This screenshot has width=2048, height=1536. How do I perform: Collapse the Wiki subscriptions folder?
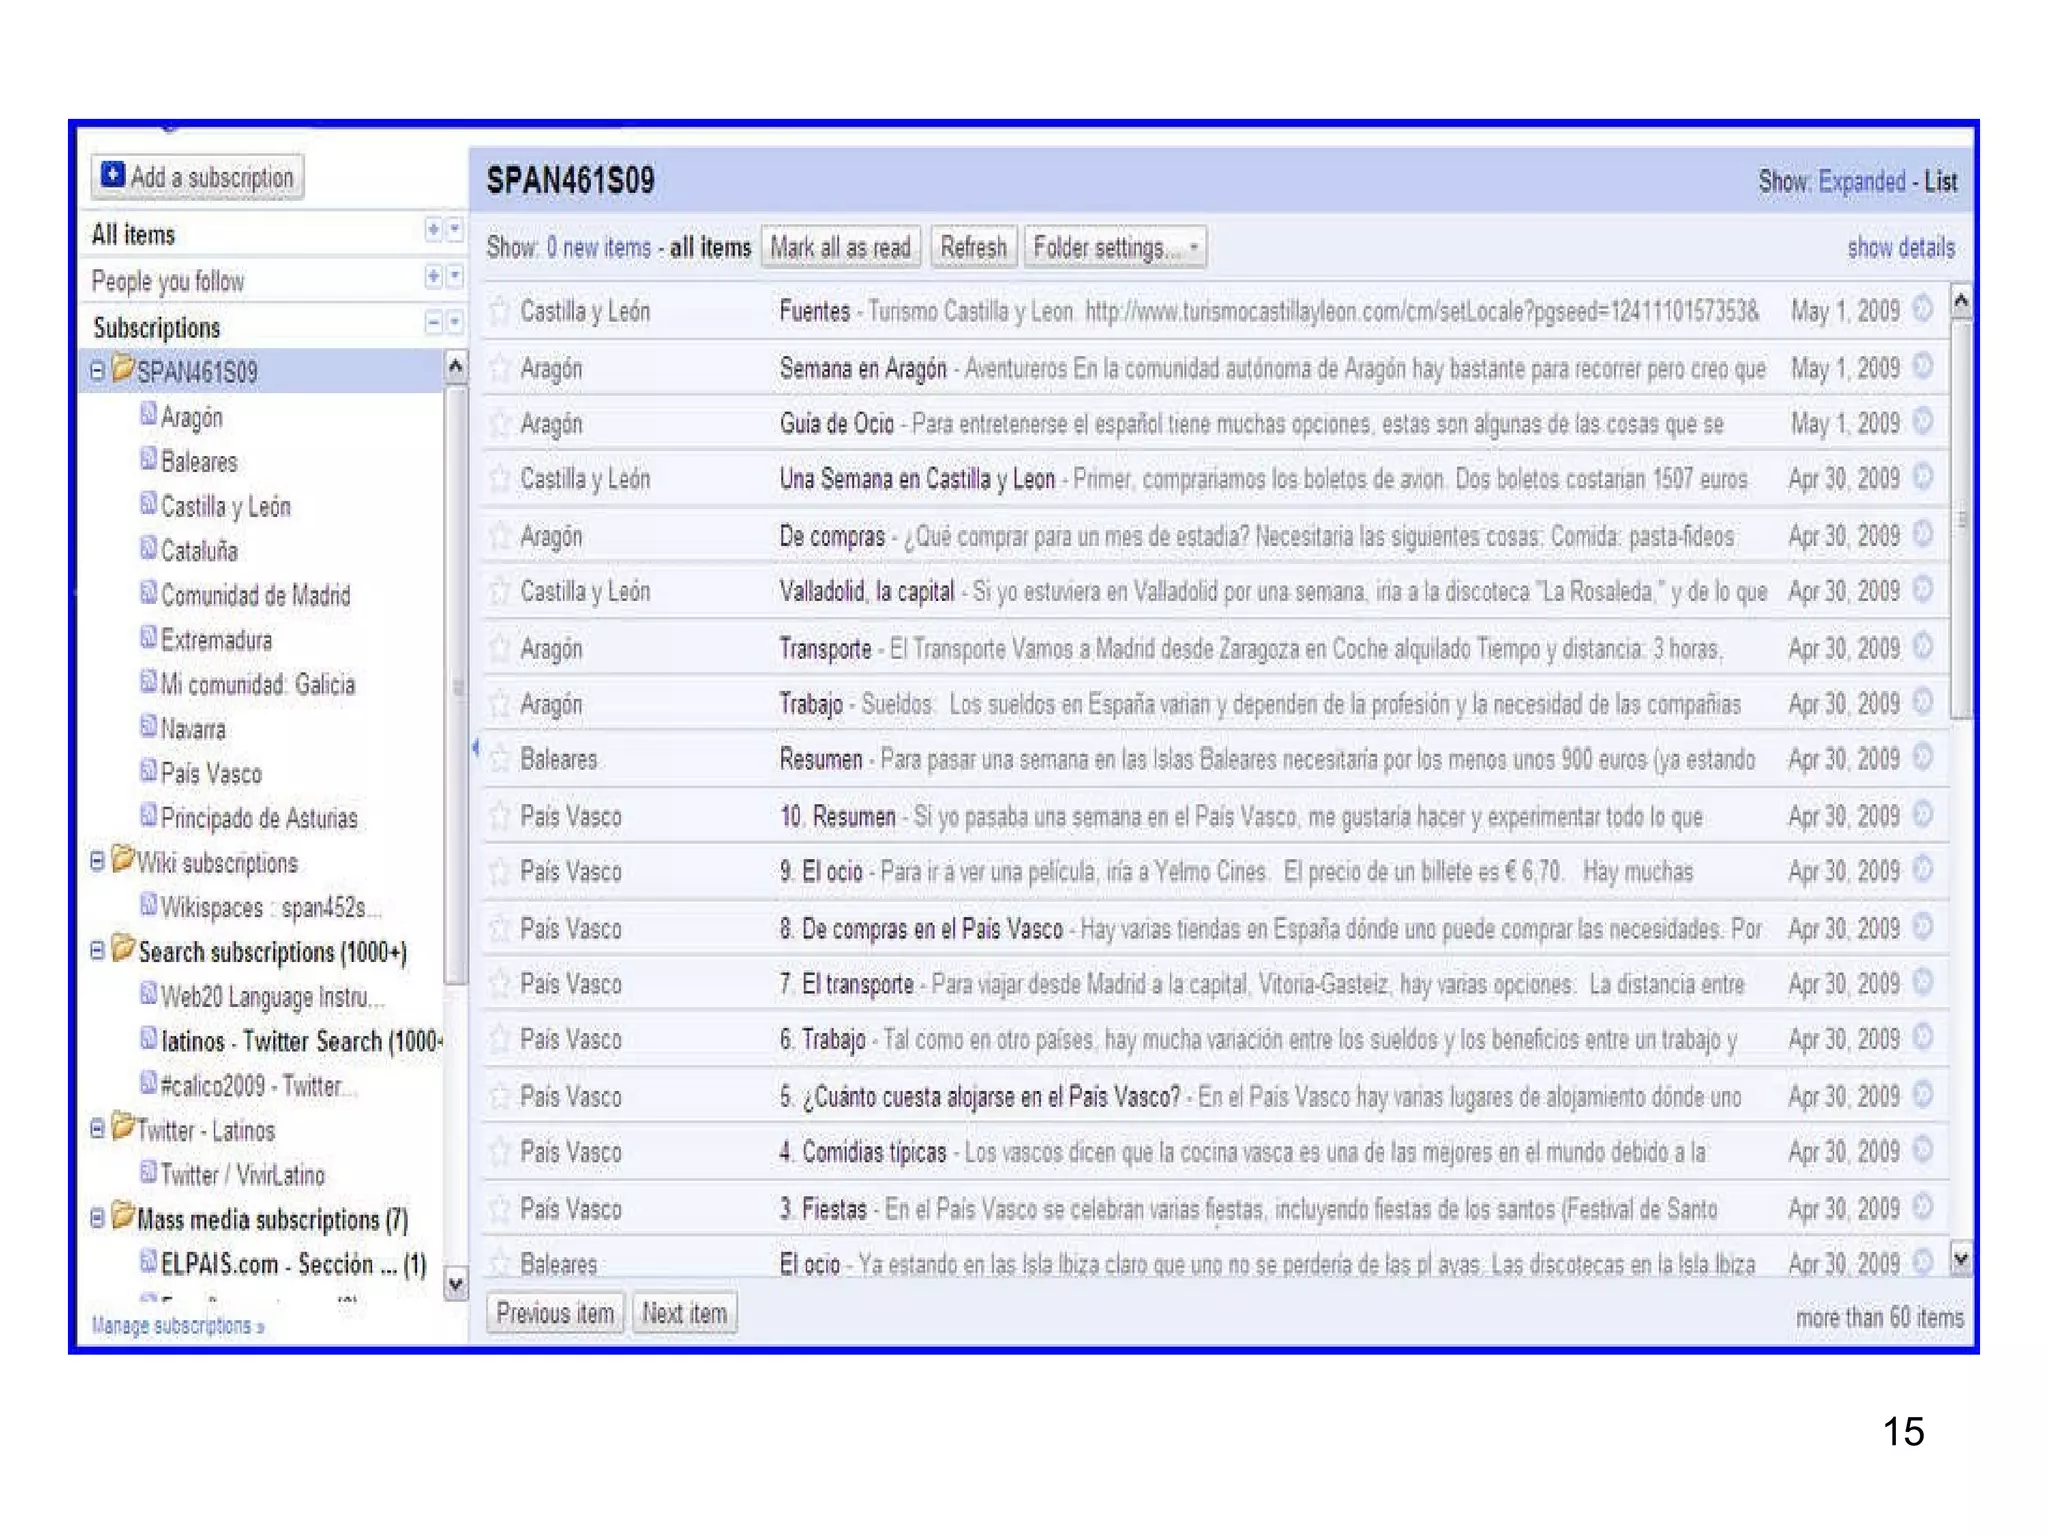point(97,862)
